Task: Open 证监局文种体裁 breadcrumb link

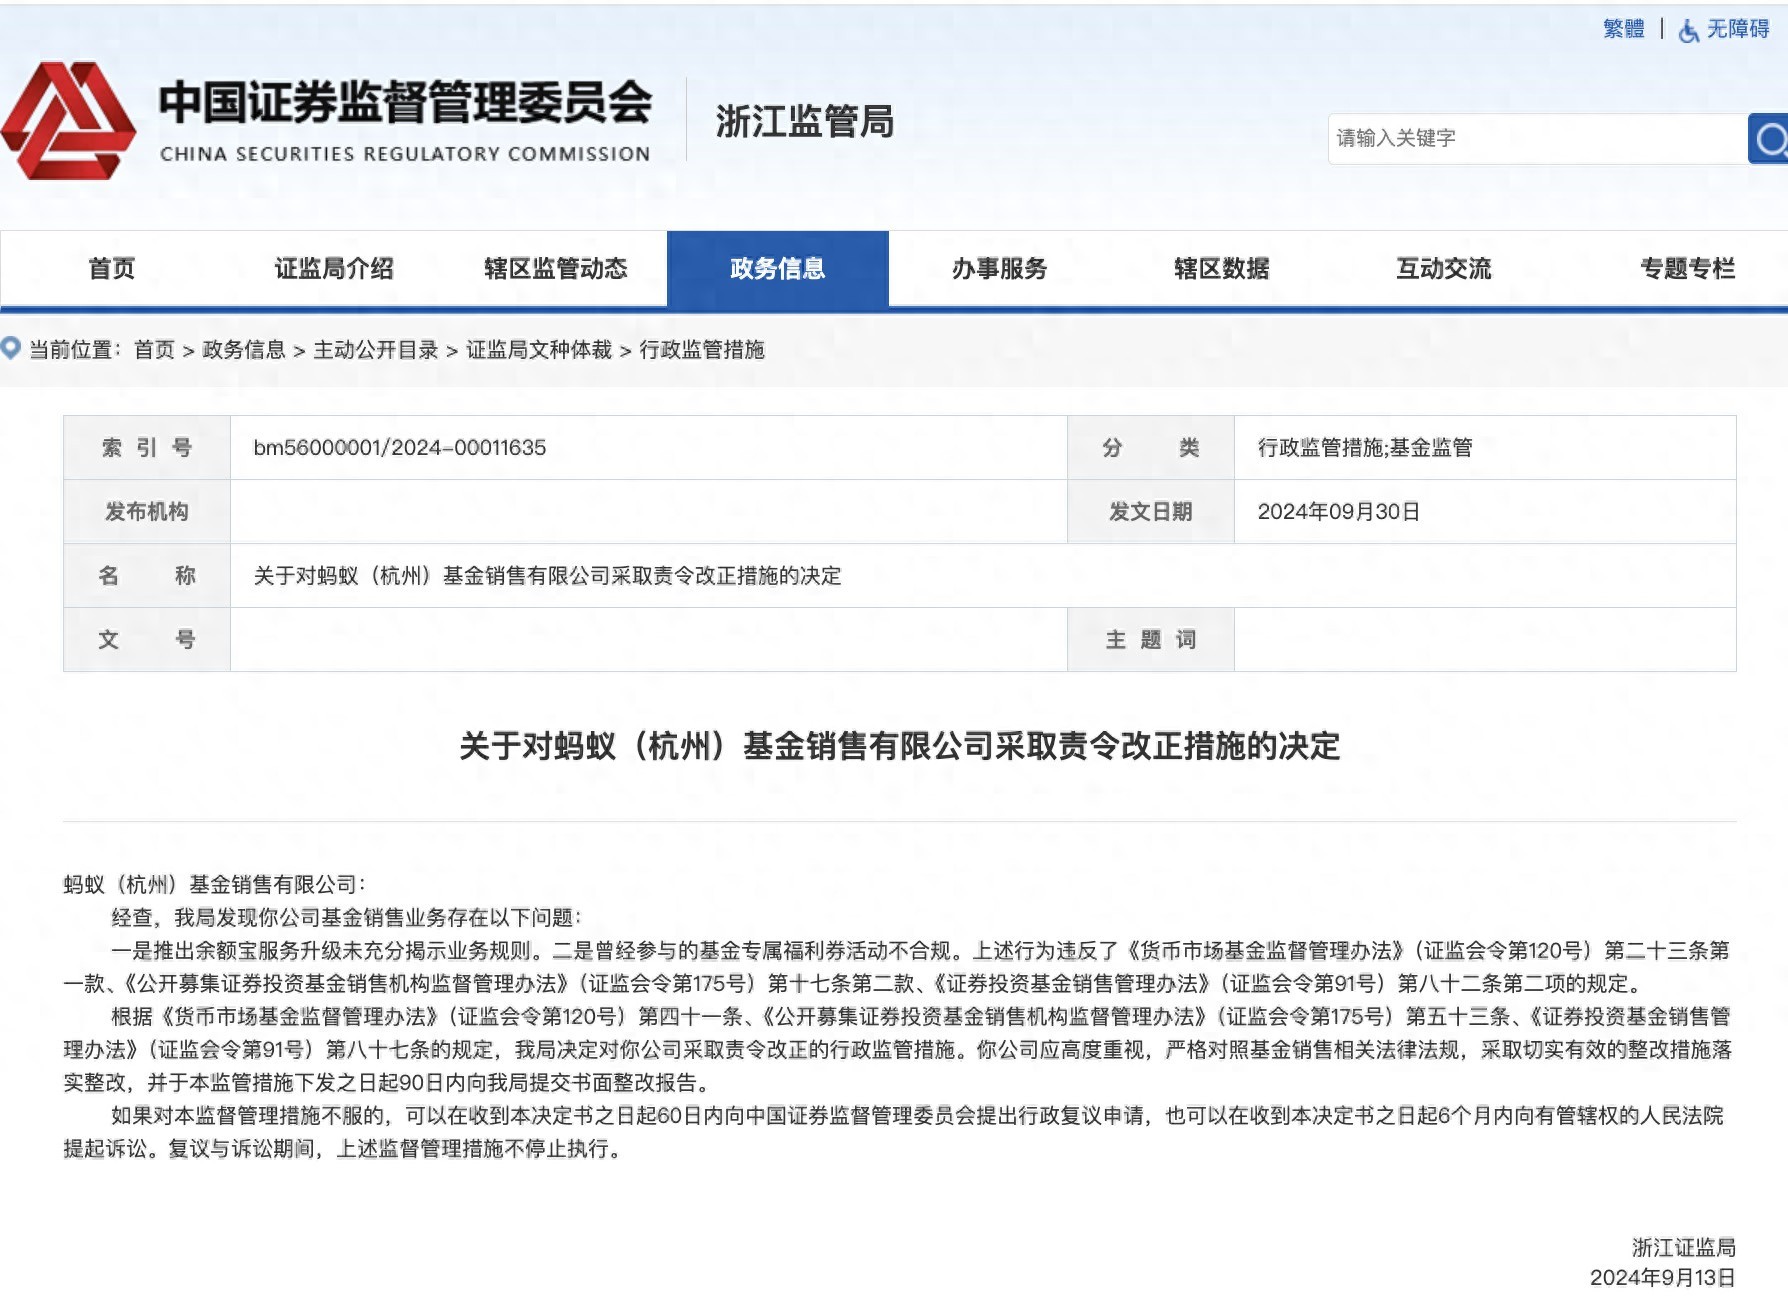Action: pos(538,350)
